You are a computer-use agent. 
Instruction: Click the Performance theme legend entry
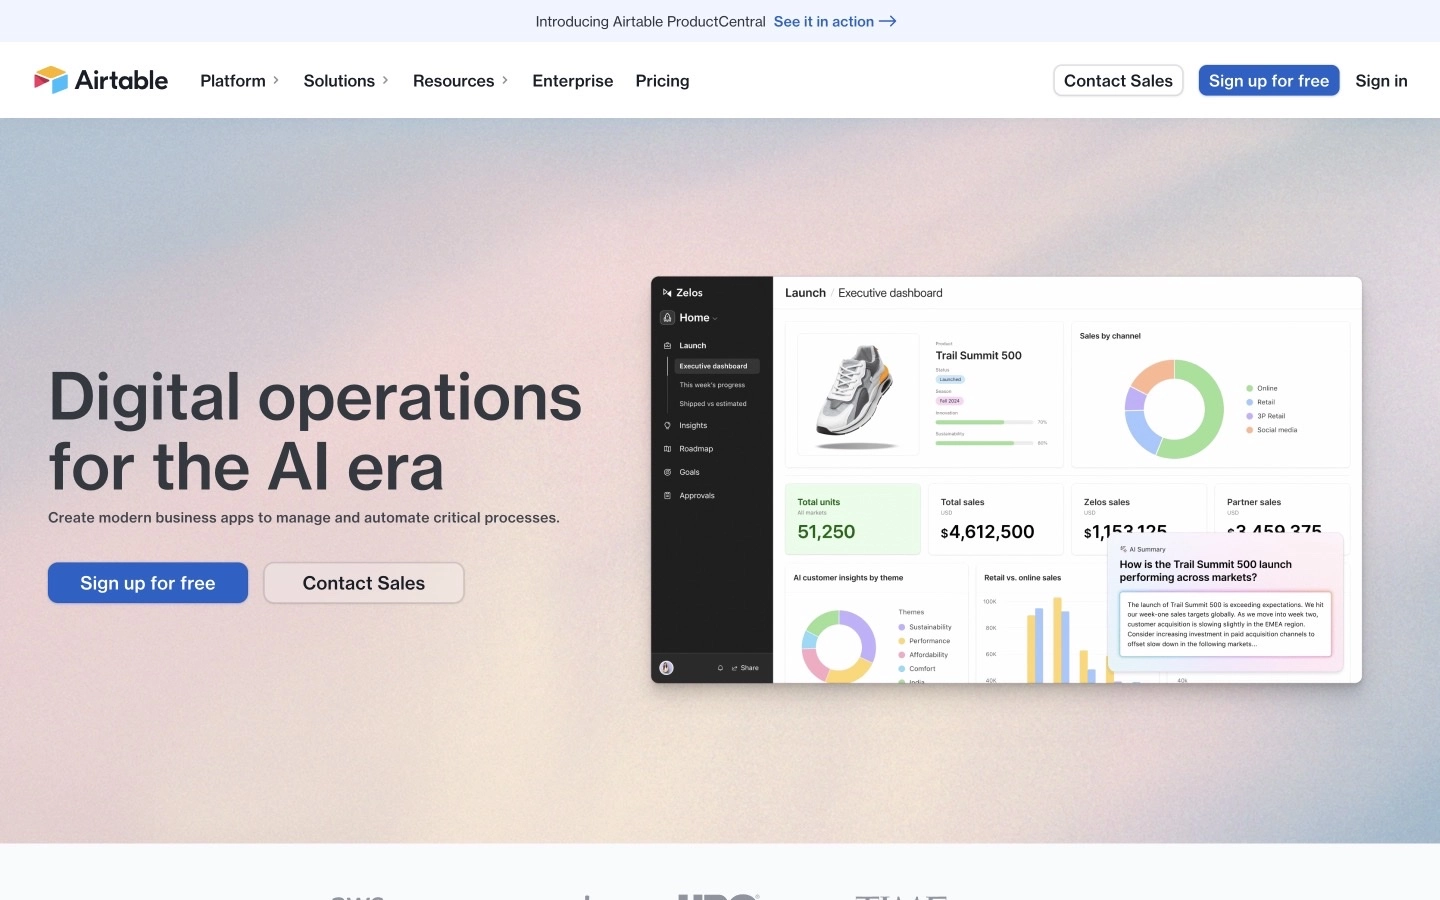tap(924, 641)
